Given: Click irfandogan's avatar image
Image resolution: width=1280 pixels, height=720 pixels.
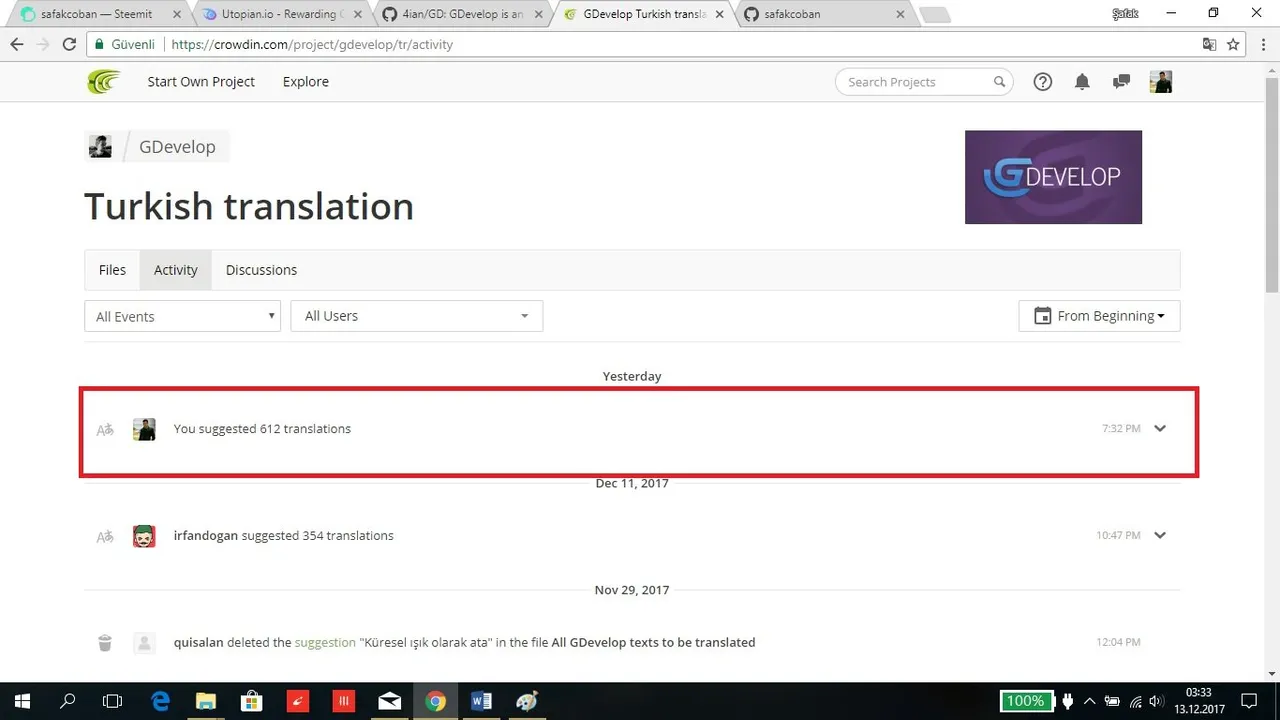Looking at the screenshot, I should pyautogui.click(x=144, y=536).
